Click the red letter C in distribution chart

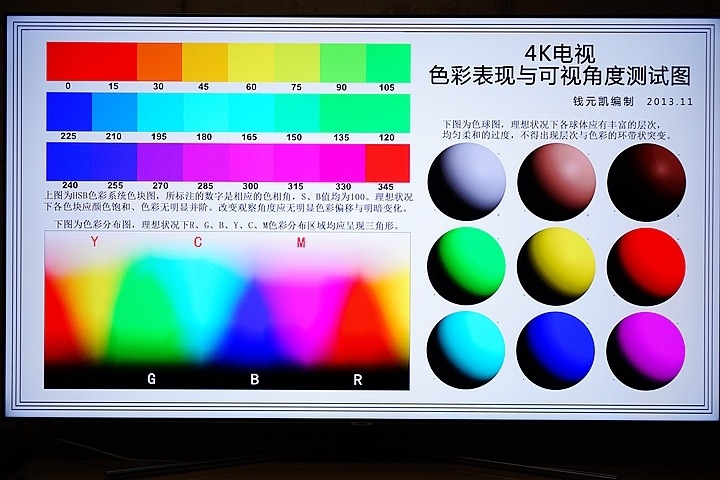(x=197, y=242)
